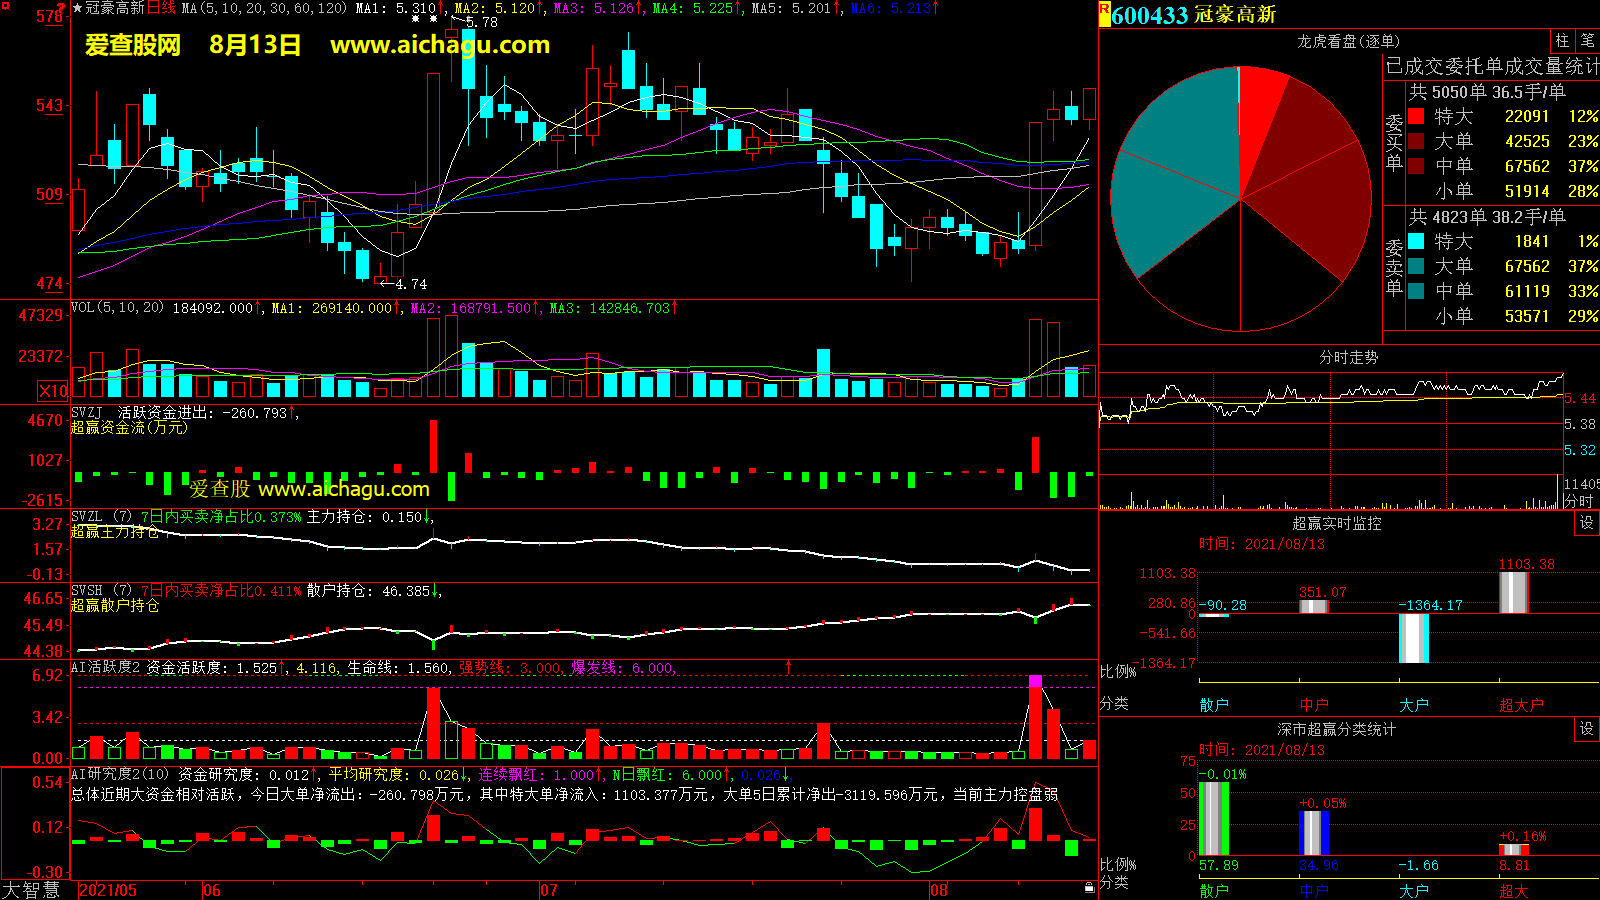Switch to 笔 per-trade view
The height and width of the screenshot is (900, 1600).
pos(1587,40)
